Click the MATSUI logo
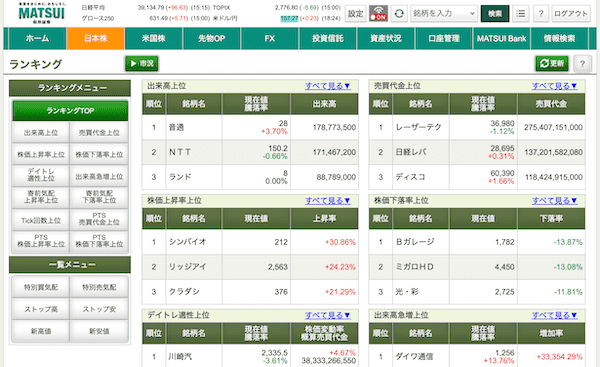The height and width of the screenshot is (367, 600). 42,13
